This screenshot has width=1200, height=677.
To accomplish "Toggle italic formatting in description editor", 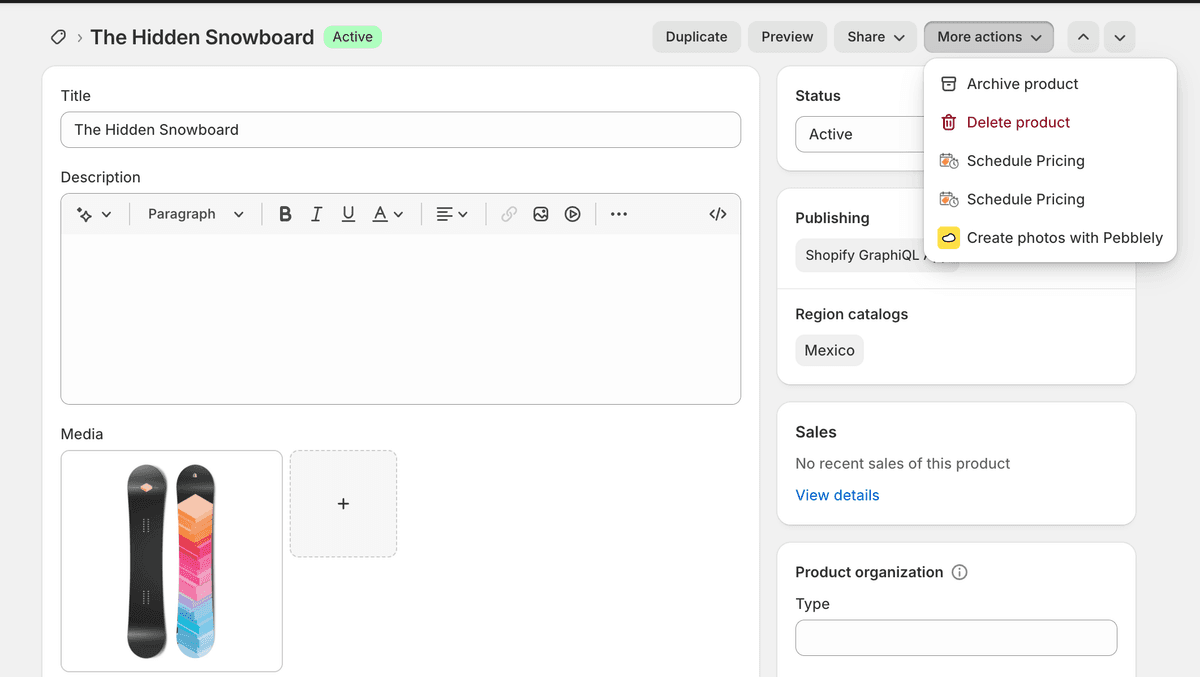I will point(316,214).
